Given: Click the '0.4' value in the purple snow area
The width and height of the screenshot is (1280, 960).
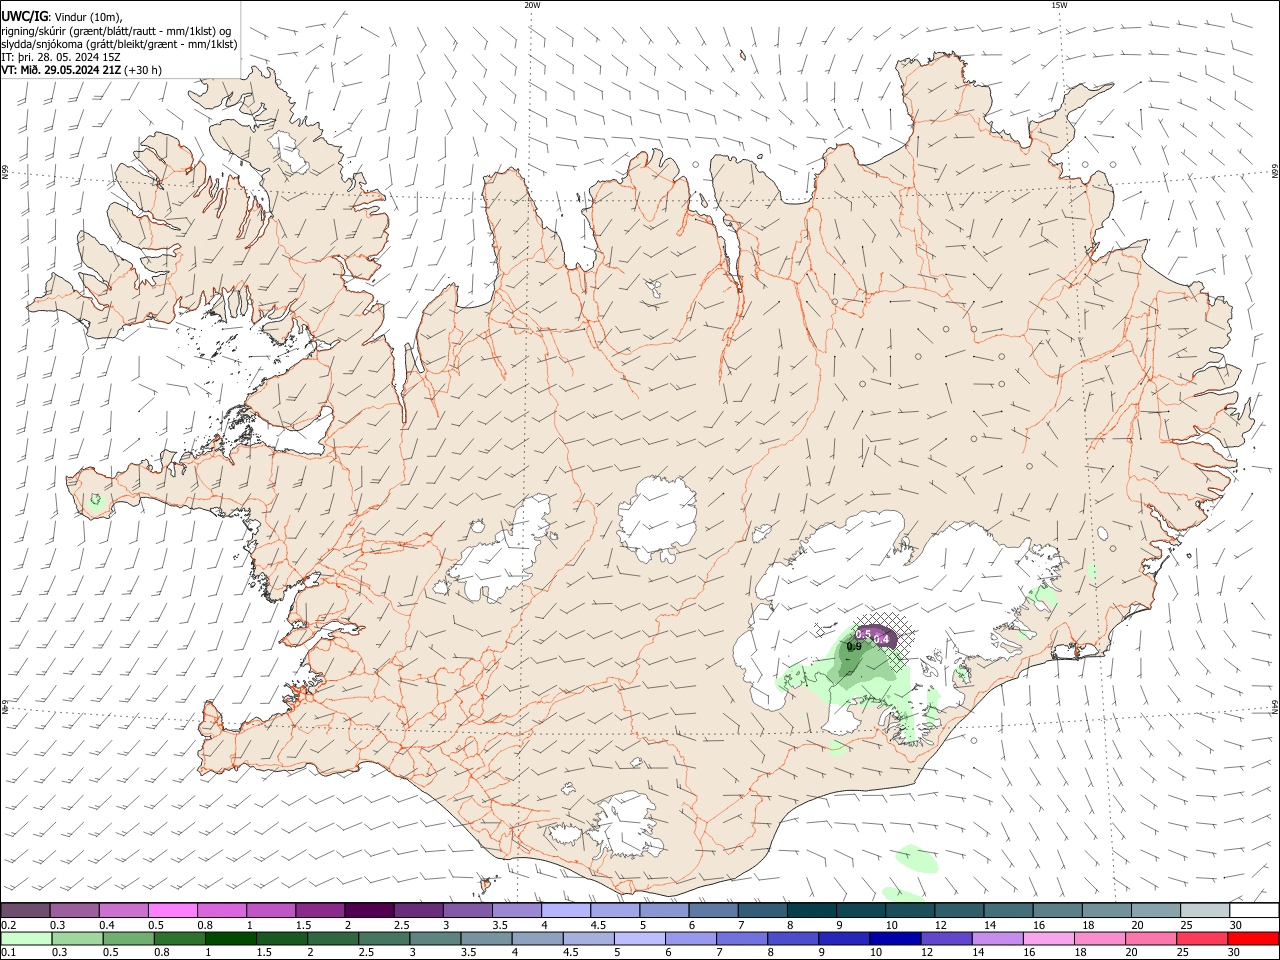Looking at the screenshot, I should [882, 639].
